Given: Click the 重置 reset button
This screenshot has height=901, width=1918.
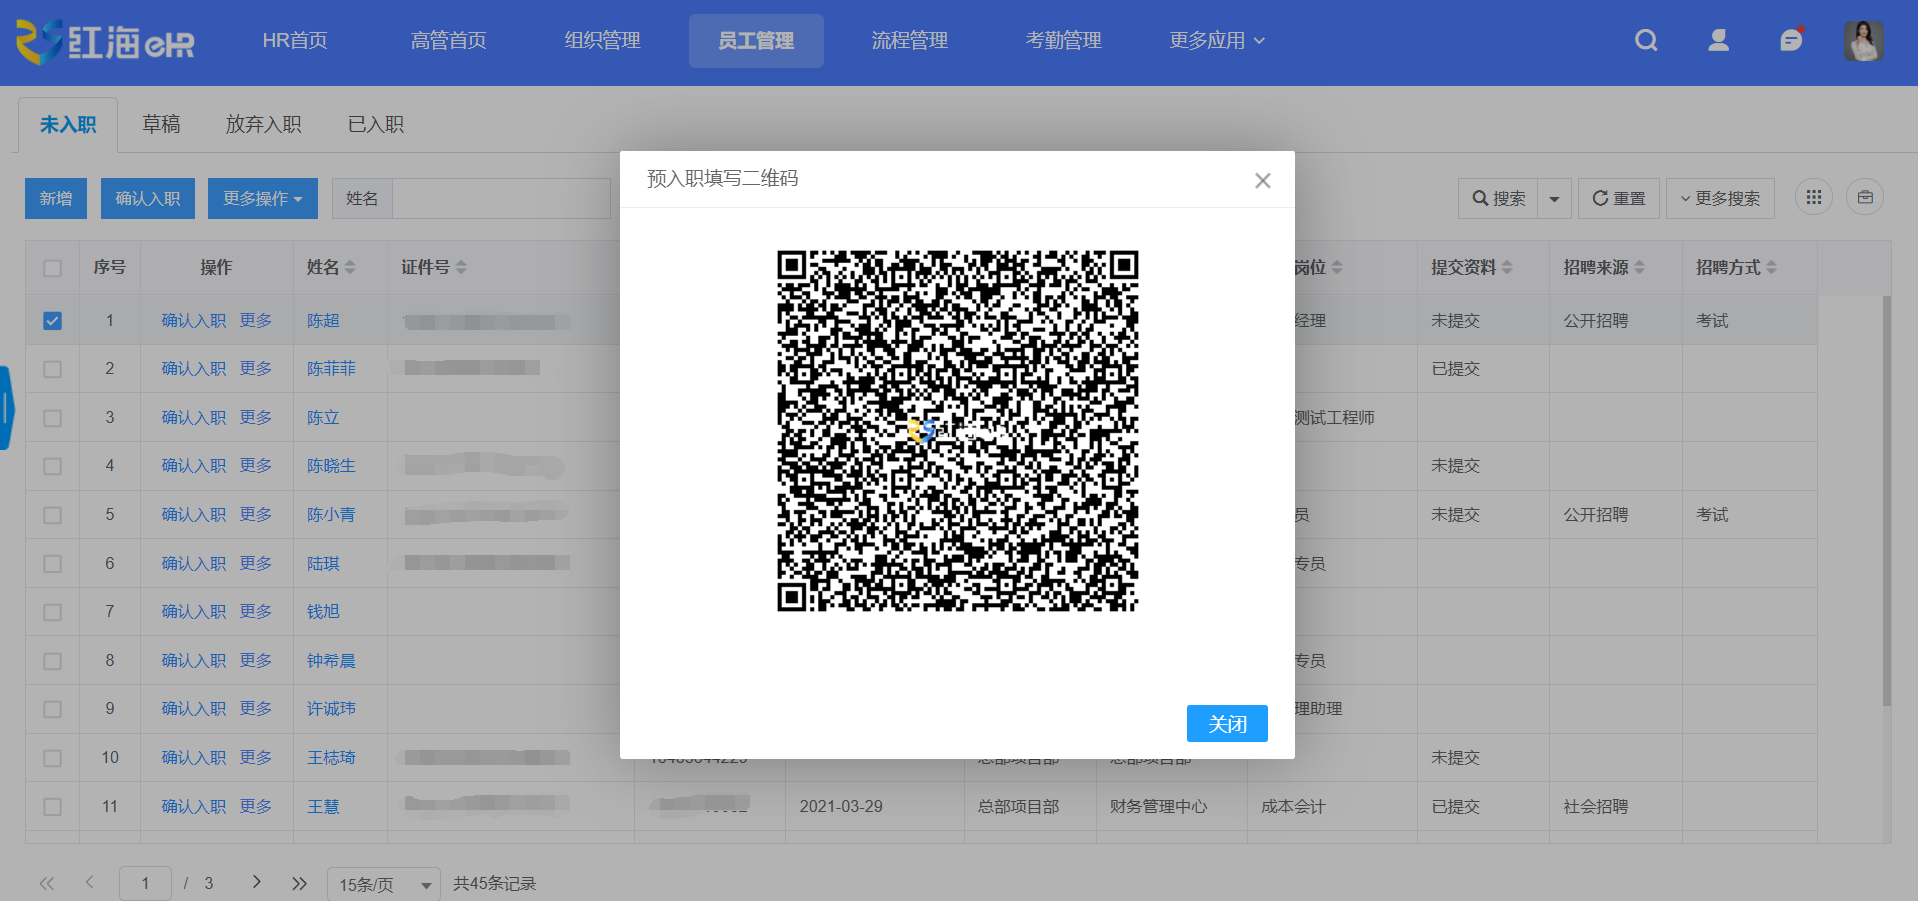Looking at the screenshot, I should (x=1619, y=198).
